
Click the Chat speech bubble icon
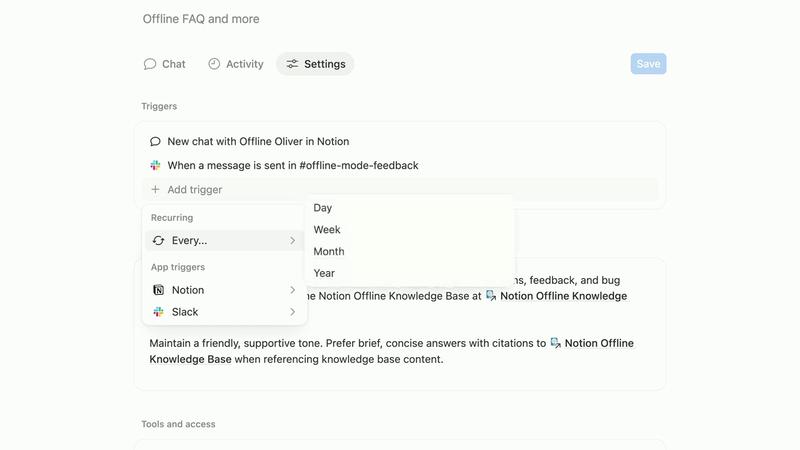point(150,64)
